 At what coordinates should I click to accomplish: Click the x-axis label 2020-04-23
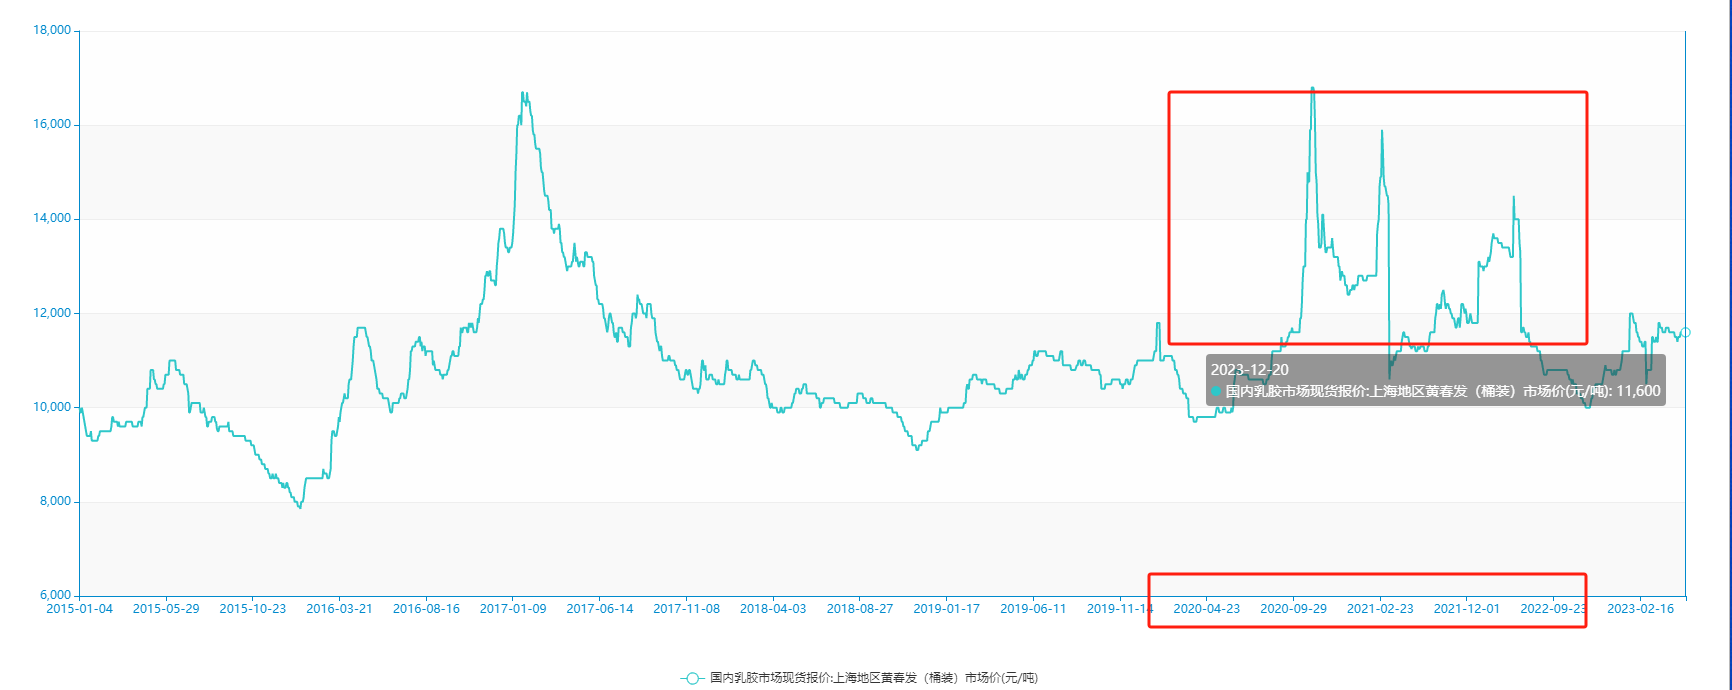click(x=1206, y=608)
